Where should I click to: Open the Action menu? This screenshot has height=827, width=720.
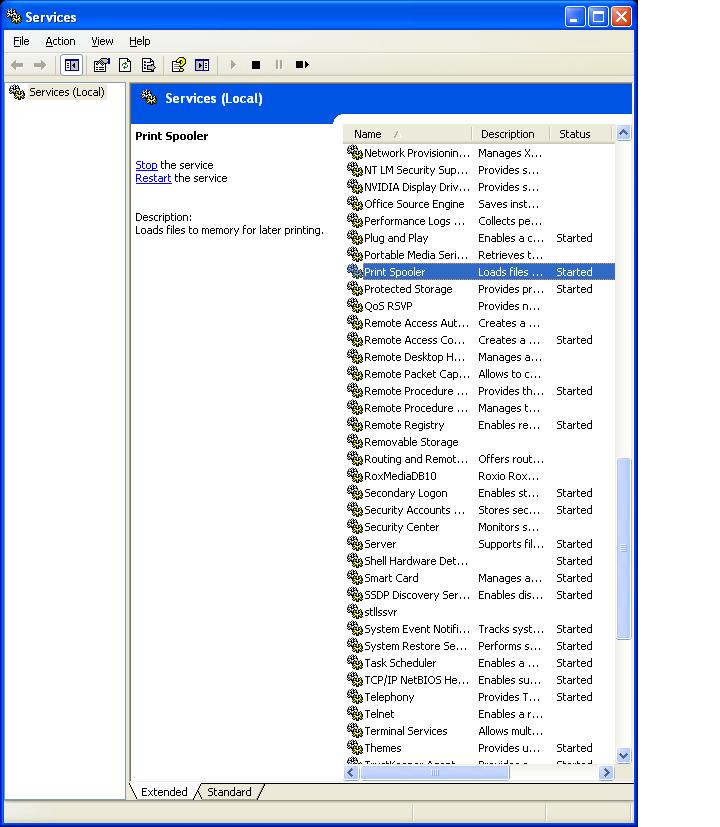click(60, 41)
